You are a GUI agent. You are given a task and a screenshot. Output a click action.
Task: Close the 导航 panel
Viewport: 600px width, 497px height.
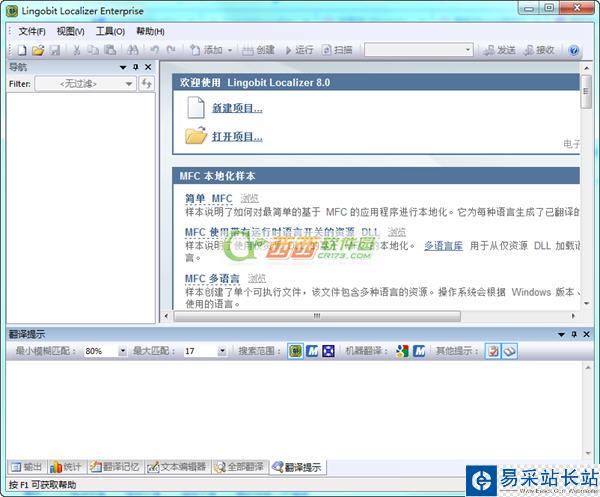coord(148,67)
